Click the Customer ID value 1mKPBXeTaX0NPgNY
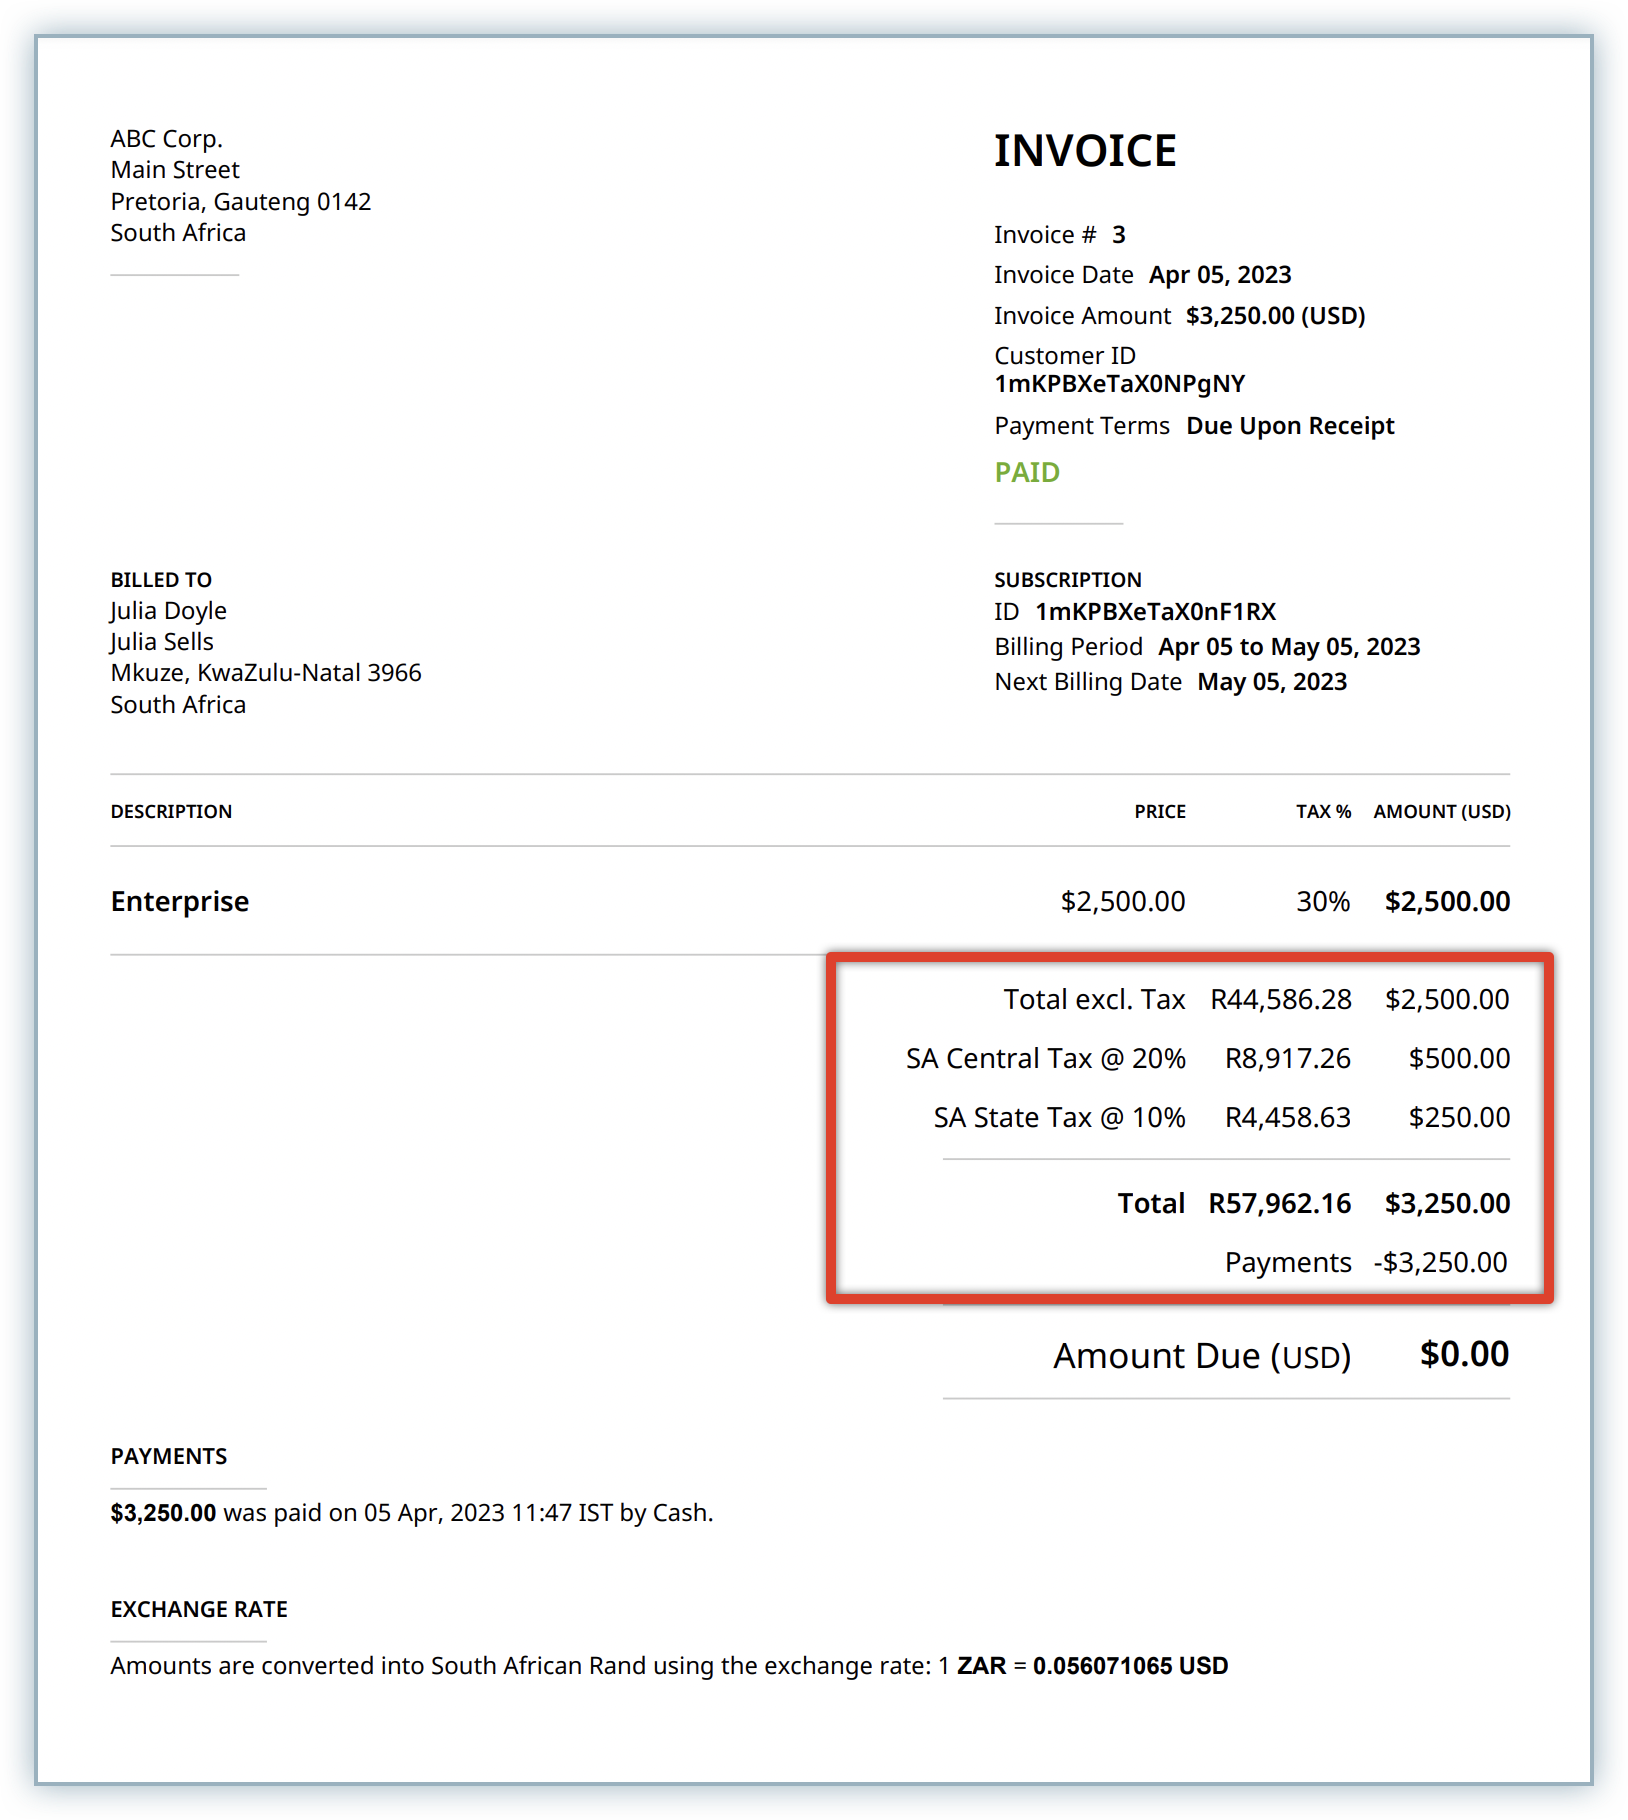This screenshot has width=1628, height=1820. [1119, 384]
